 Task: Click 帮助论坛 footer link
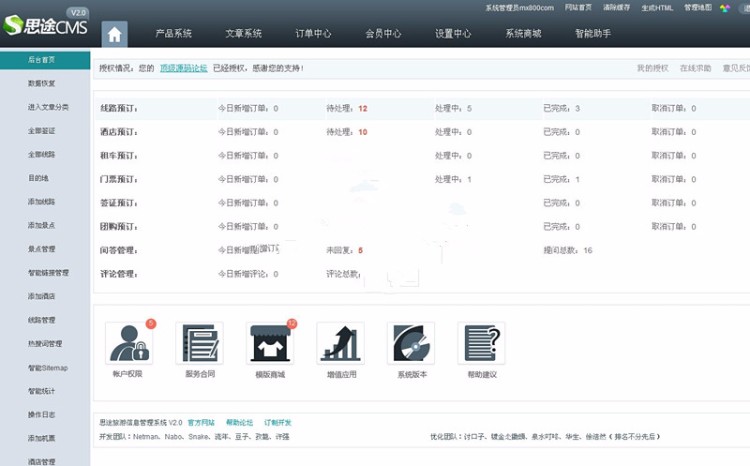(240, 422)
